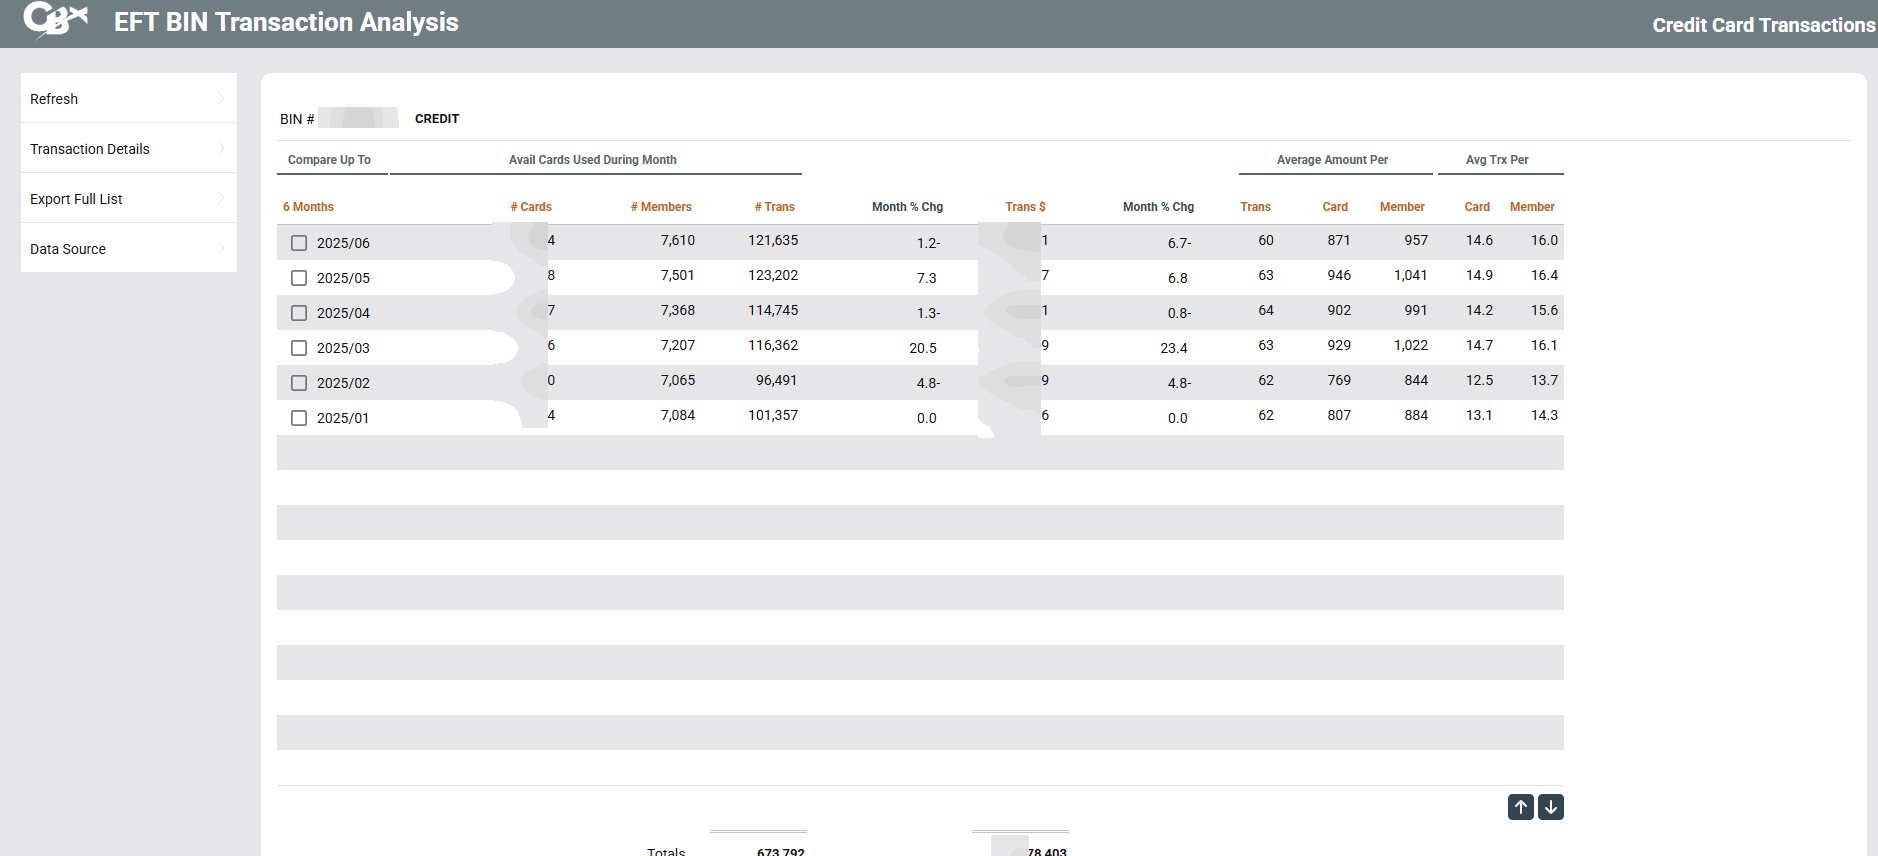Click the chevron beside Export Full List

(221, 198)
